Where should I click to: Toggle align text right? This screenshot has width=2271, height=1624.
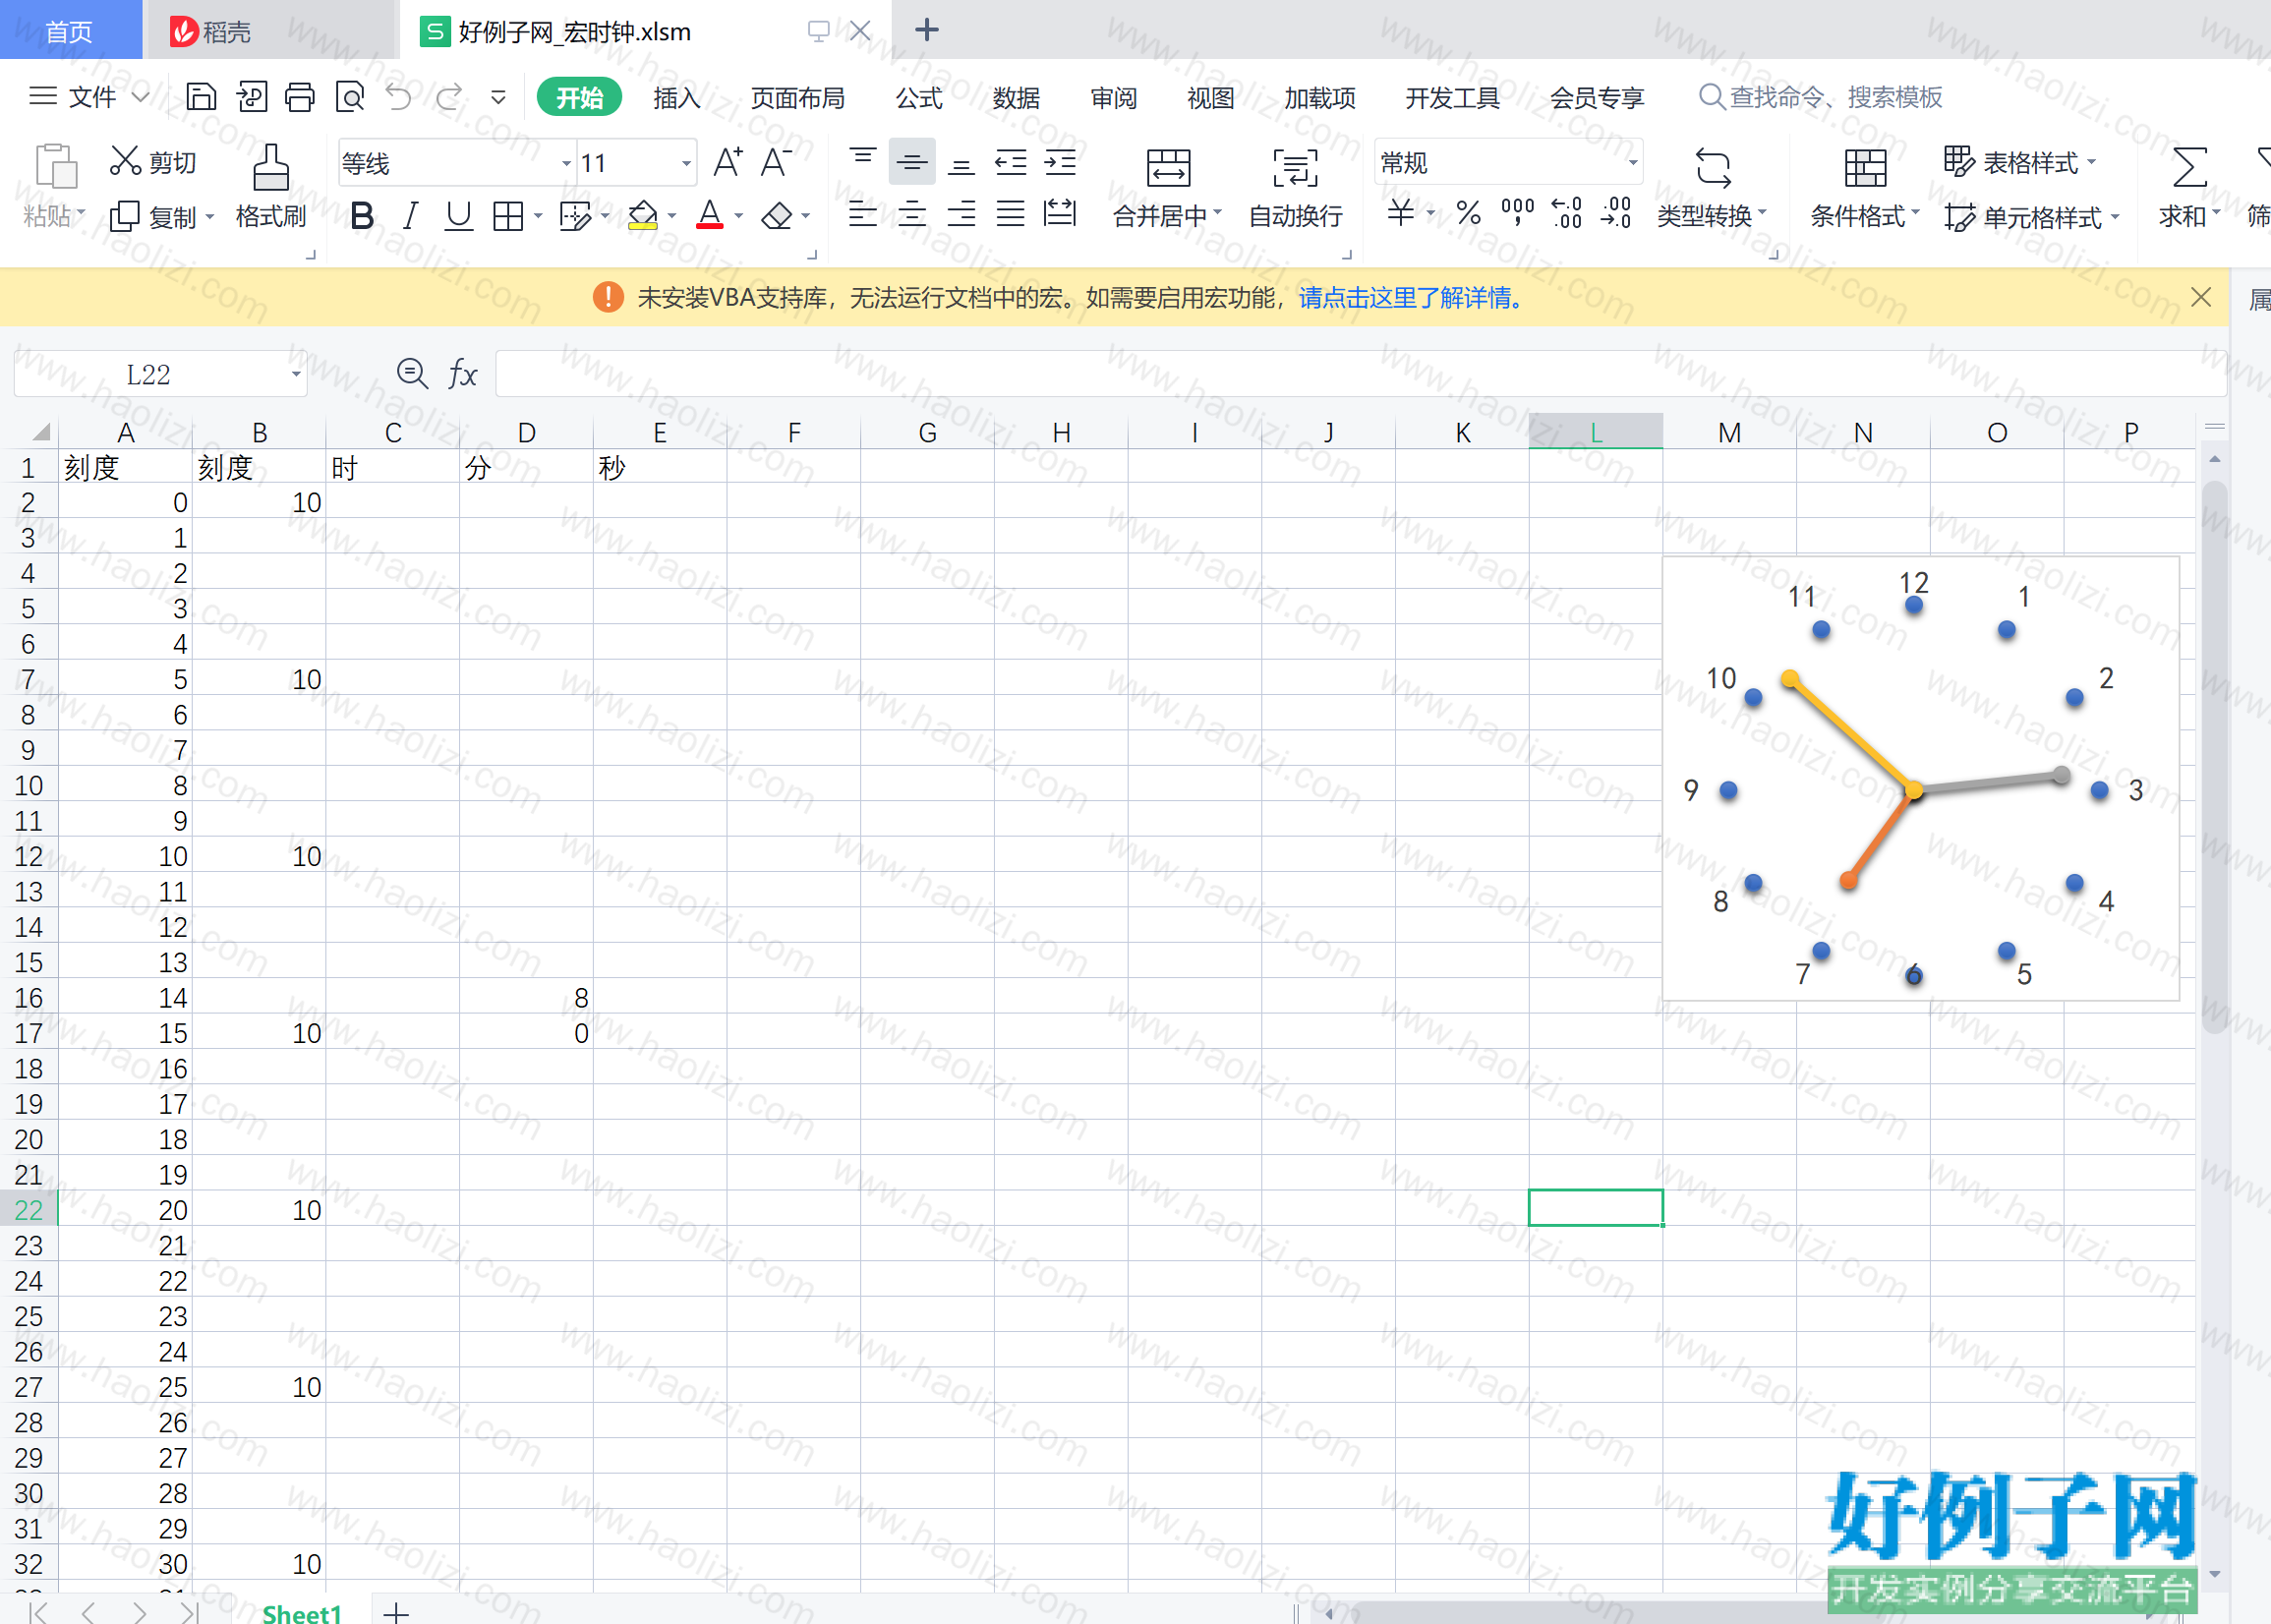click(961, 213)
